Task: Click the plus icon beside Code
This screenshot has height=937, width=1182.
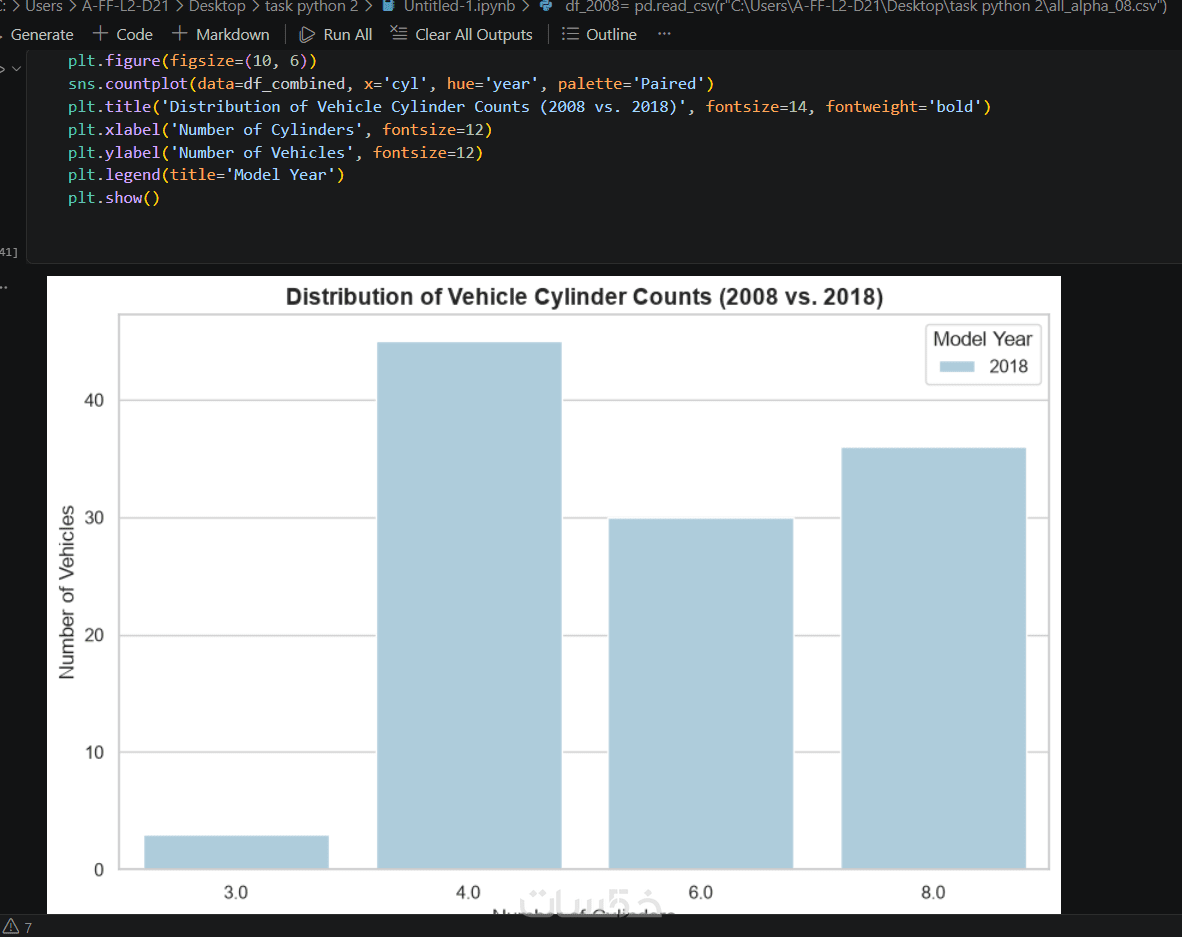Action: coord(100,34)
